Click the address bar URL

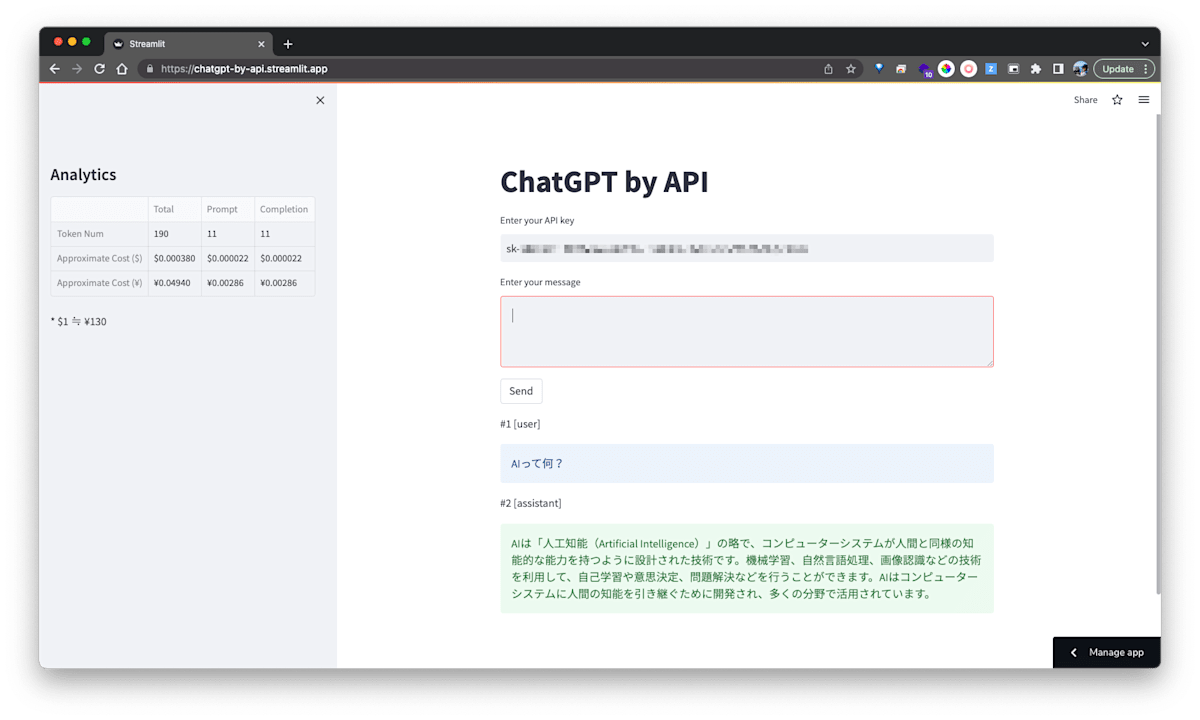tap(244, 69)
